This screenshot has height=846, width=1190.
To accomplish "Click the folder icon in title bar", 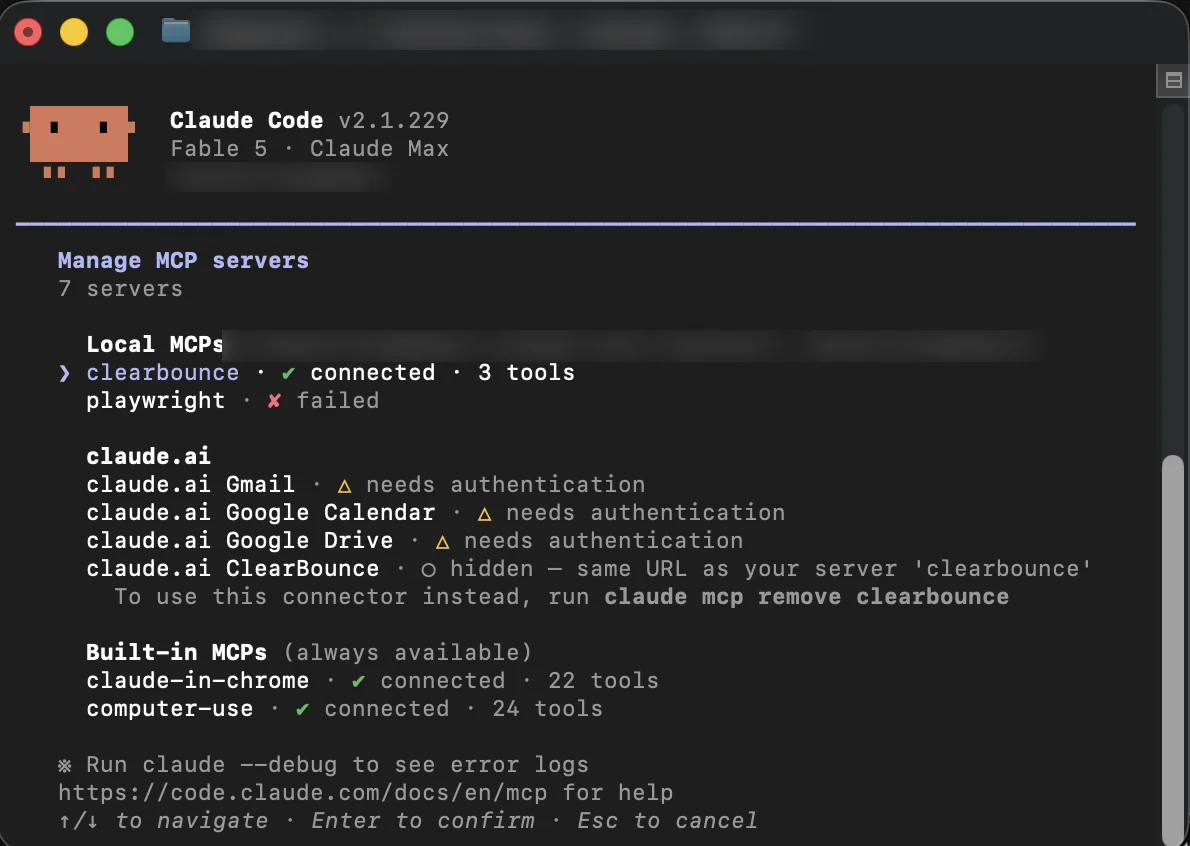I will click(x=175, y=31).
